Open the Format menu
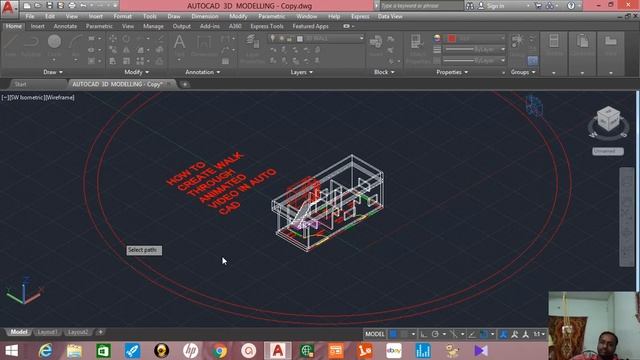This screenshot has width=640, height=360. pos(122,16)
